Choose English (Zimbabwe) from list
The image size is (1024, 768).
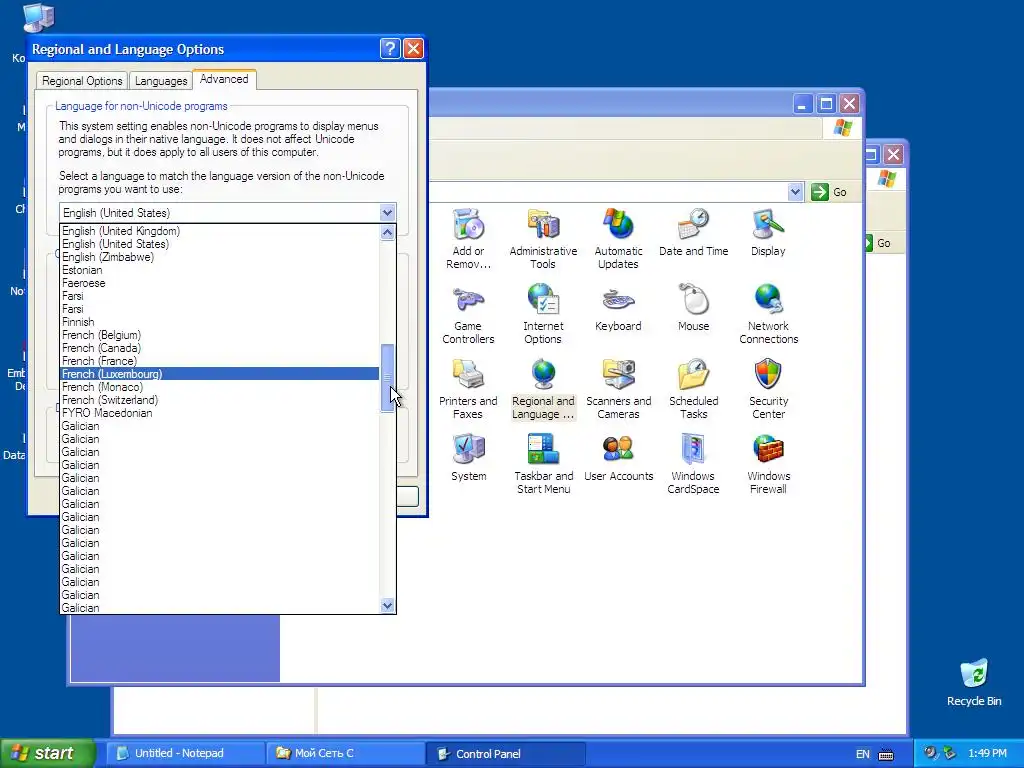click(x=219, y=257)
